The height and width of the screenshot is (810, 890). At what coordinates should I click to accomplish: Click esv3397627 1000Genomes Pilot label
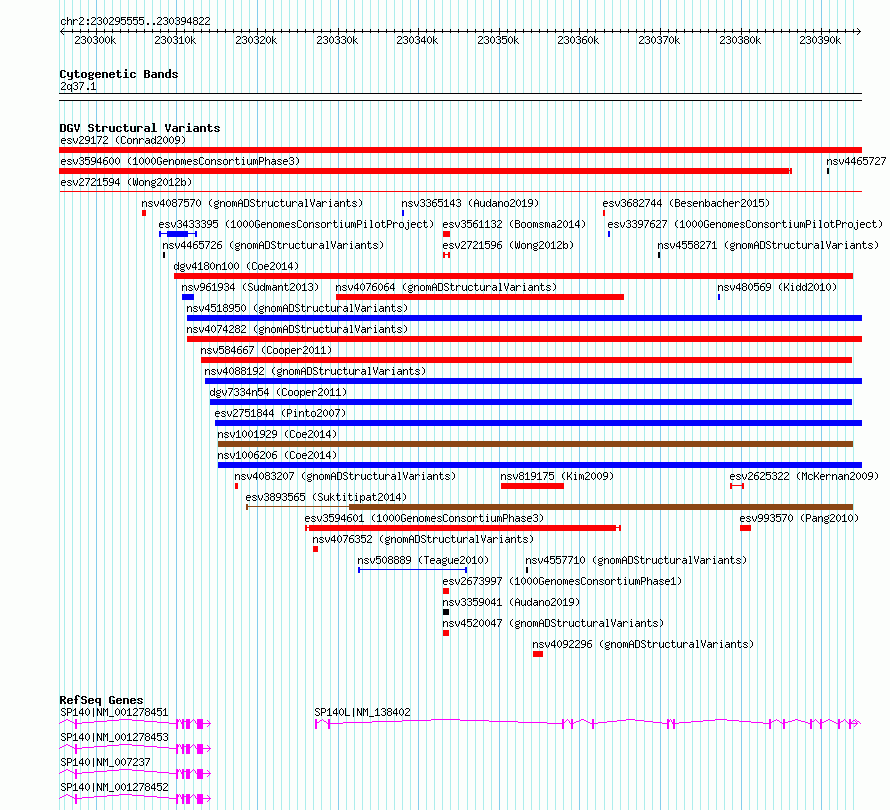point(745,224)
